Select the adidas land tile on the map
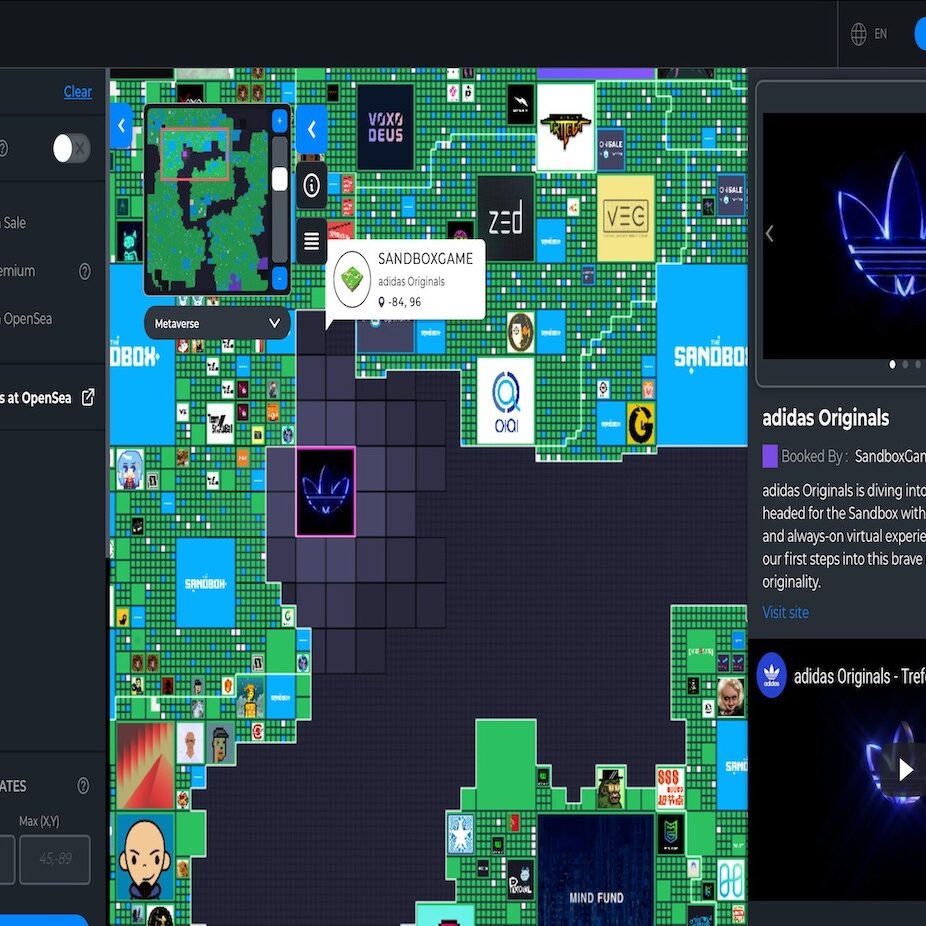This screenshot has width=926, height=926. [325, 491]
